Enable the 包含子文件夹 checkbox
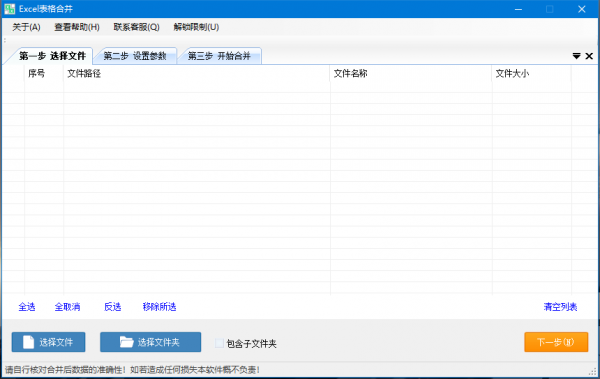 click(219, 343)
